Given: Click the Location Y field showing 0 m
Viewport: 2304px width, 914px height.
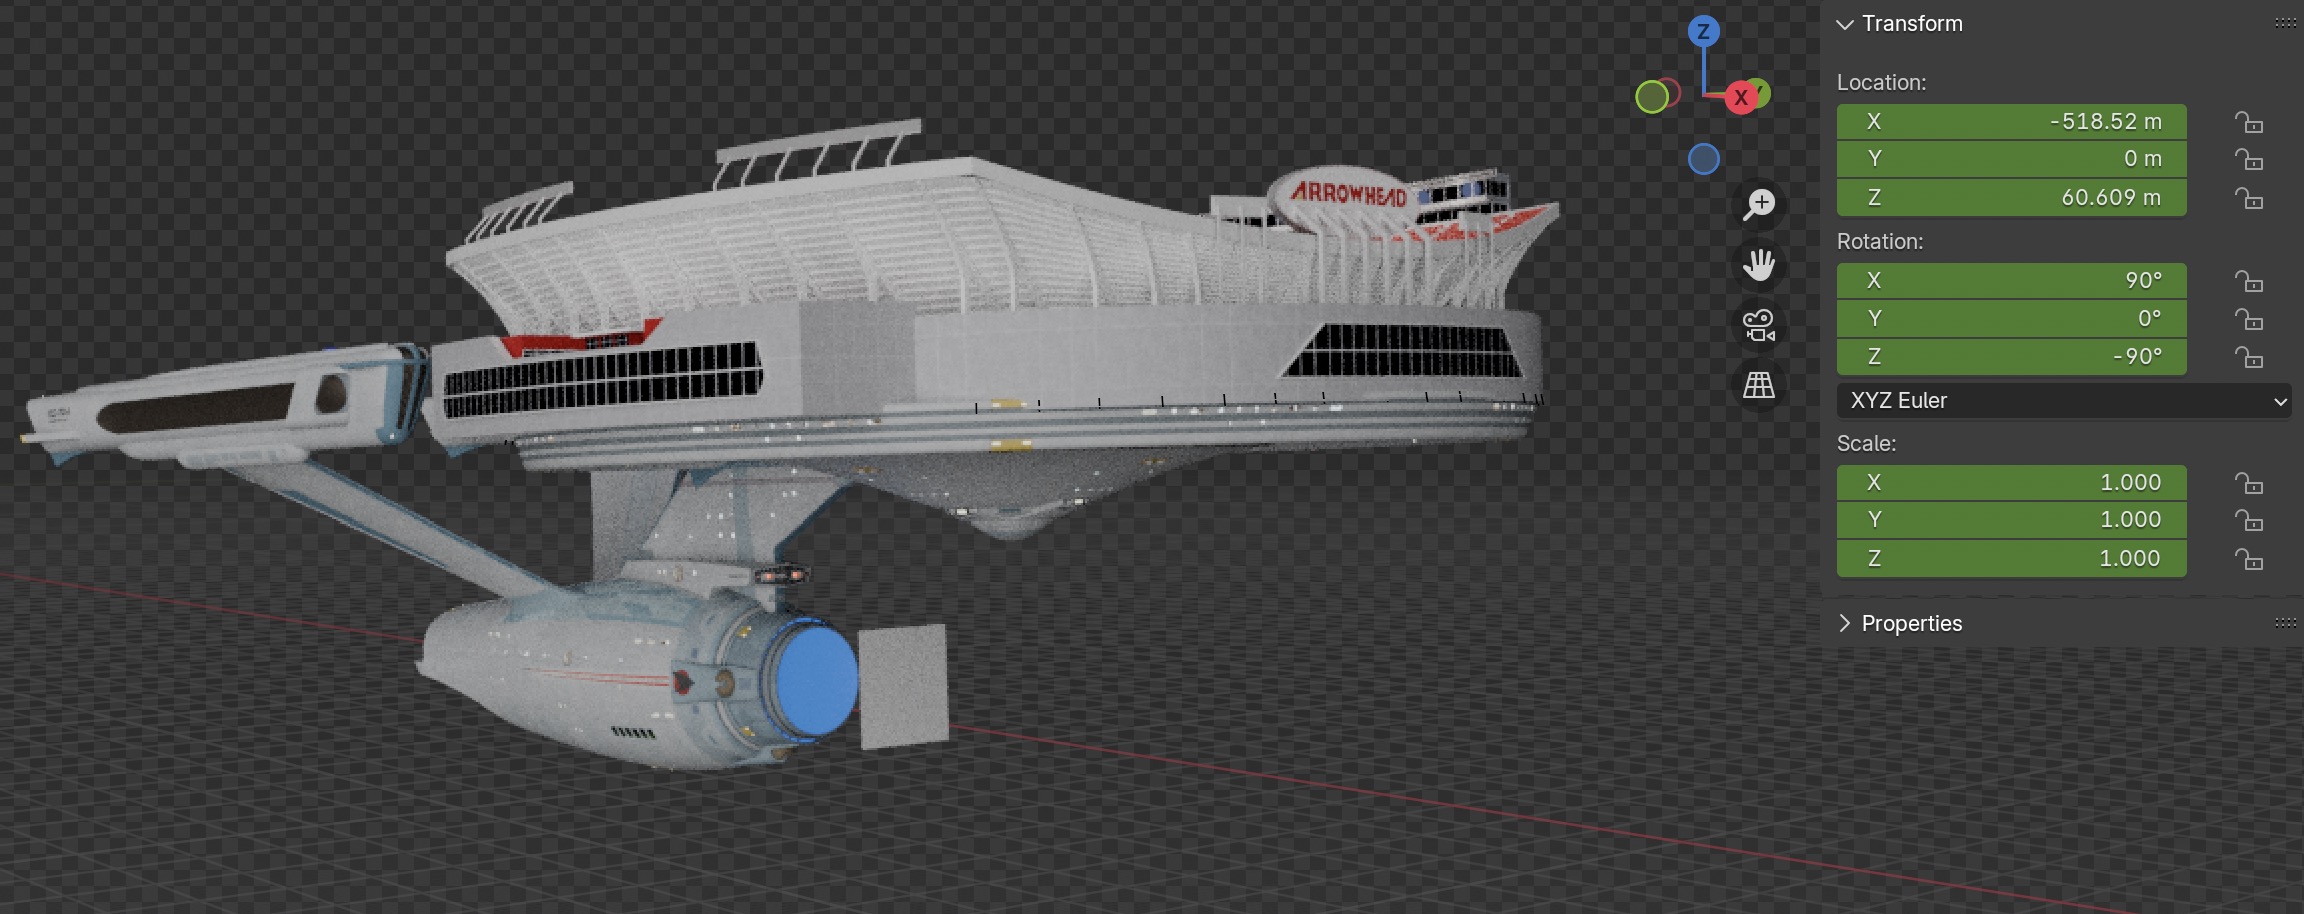Looking at the screenshot, I should click(x=2011, y=159).
